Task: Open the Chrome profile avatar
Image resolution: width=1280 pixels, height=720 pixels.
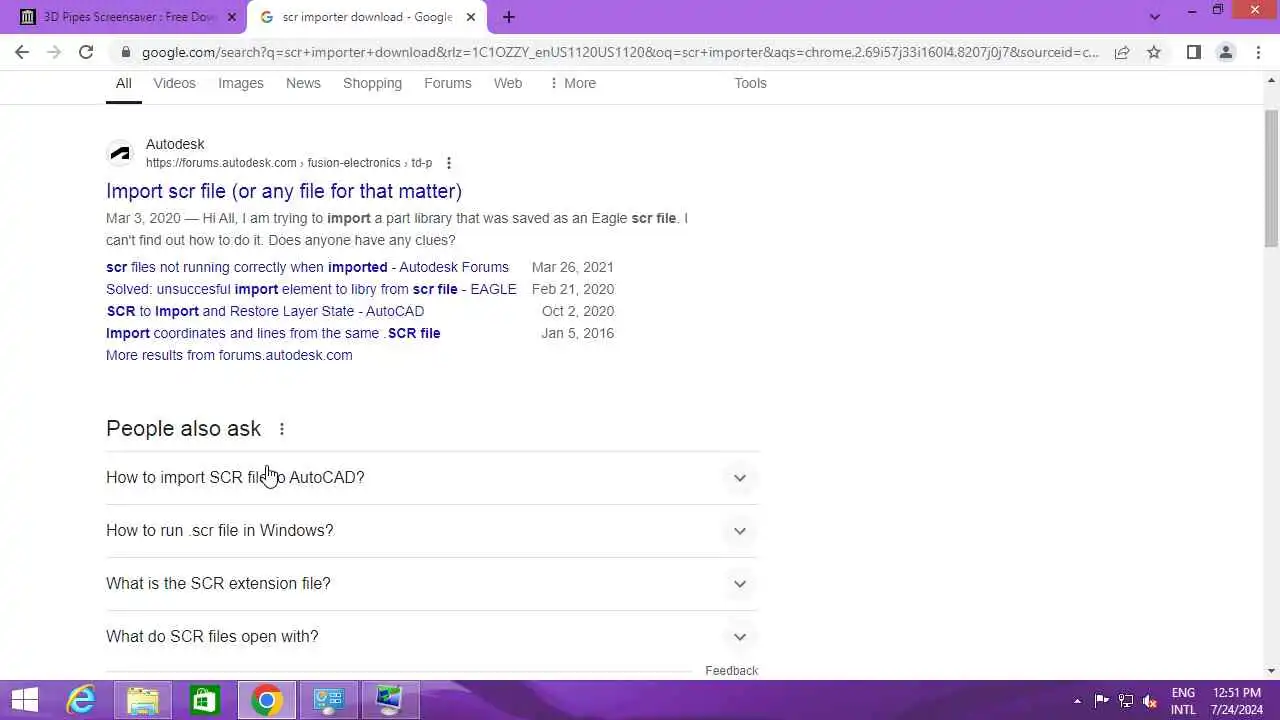Action: [1225, 52]
